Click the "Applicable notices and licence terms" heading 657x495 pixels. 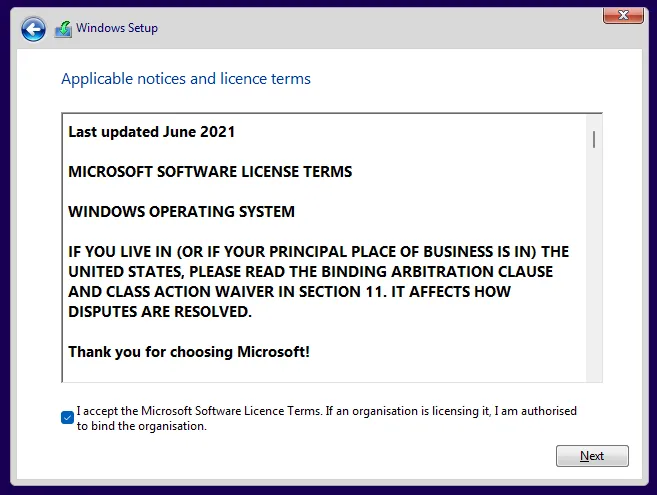click(186, 79)
